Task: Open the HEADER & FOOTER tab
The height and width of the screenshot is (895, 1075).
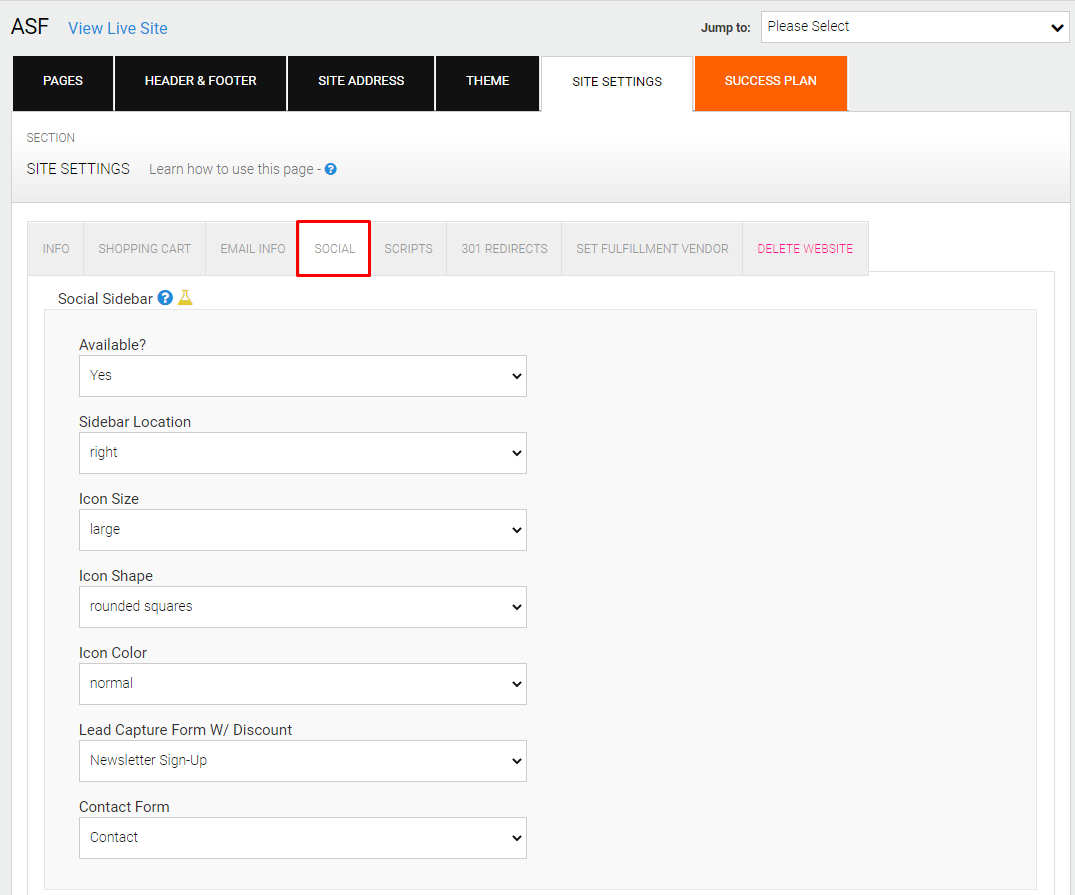Action: [x=199, y=83]
